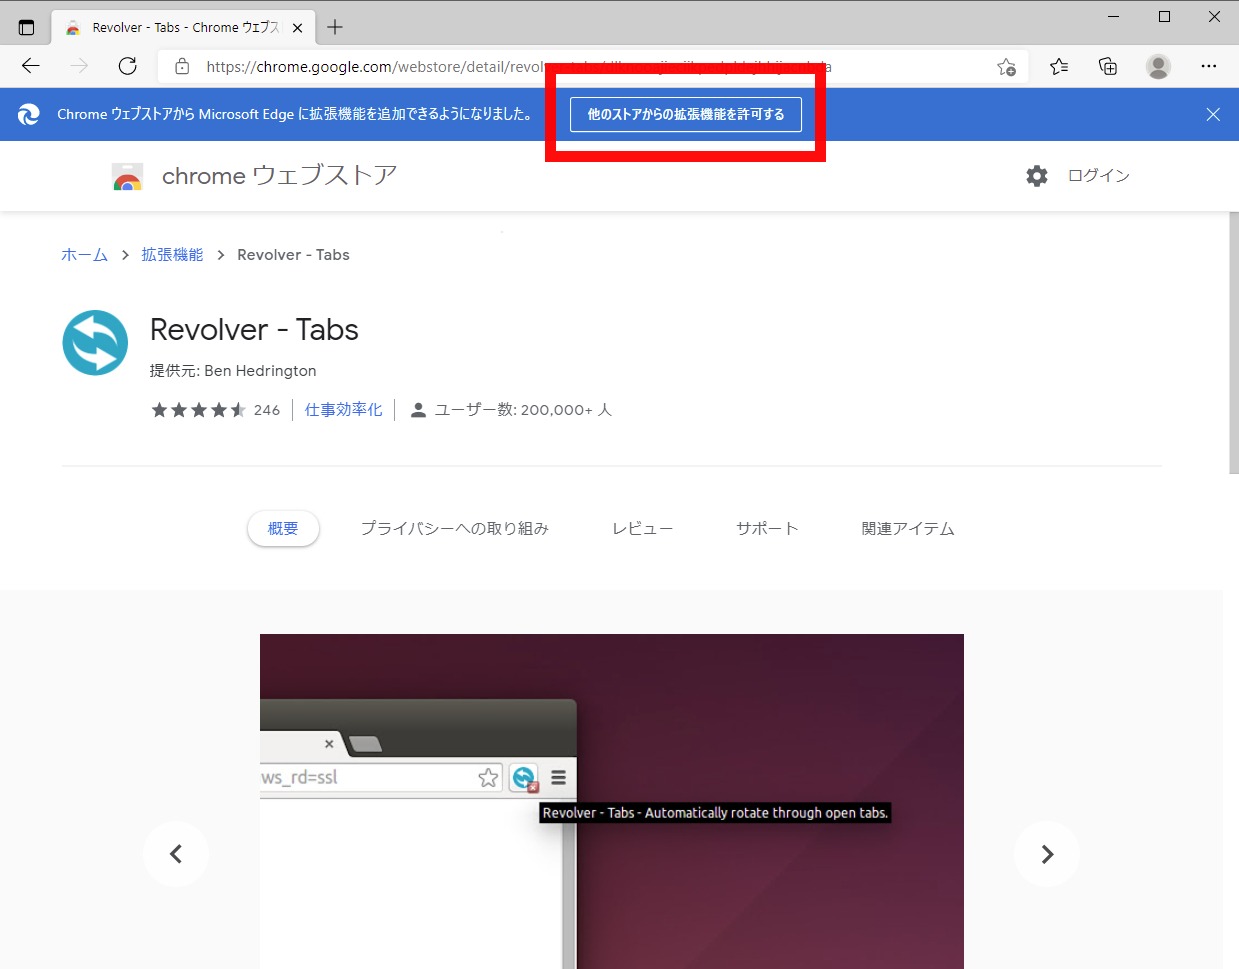Image resolution: width=1239 pixels, height=969 pixels.
Task: Select the プライバシーへの取り組み tab
Action: pos(454,529)
